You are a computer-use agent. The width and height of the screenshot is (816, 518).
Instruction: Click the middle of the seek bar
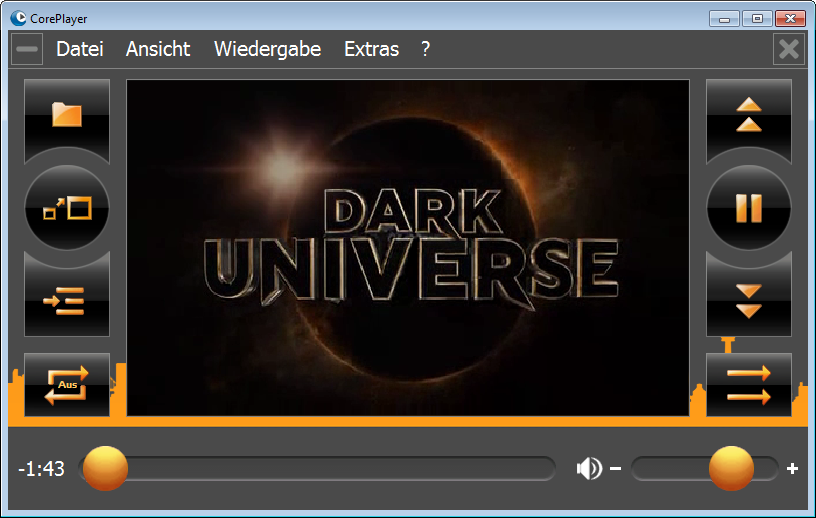point(317,469)
